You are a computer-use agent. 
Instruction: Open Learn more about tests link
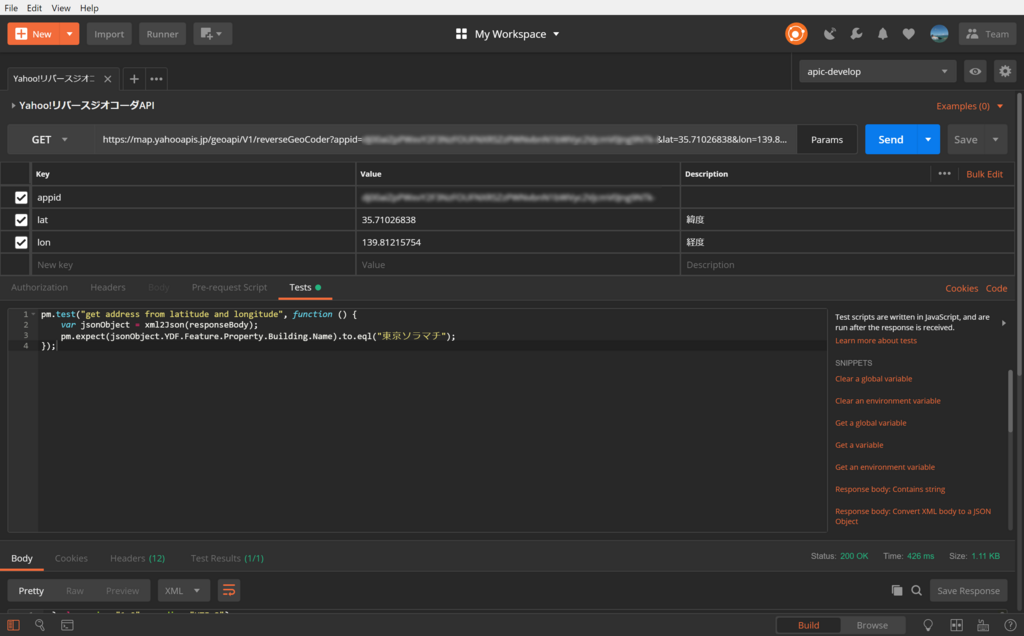pyautogui.click(x=876, y=341)
